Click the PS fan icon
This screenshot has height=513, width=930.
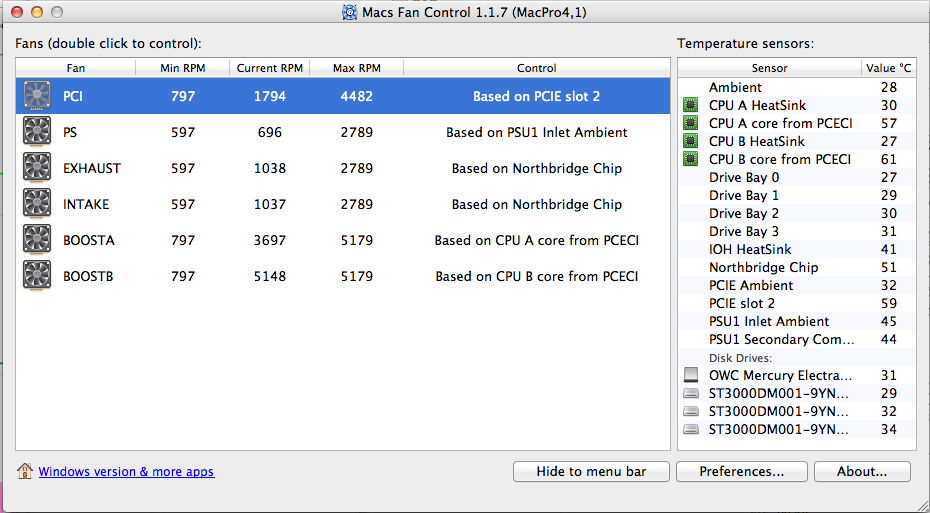click(37, 132)
